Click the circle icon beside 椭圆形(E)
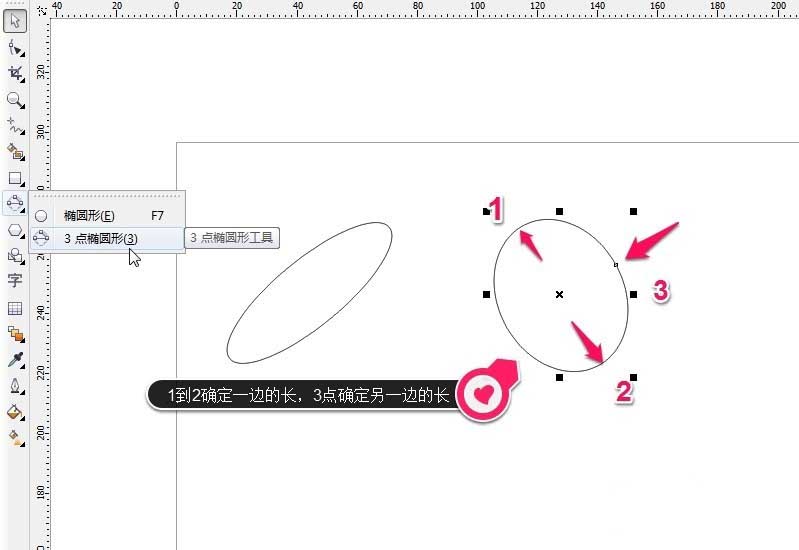This screenshot has height=550, width=799. [41, 216]
